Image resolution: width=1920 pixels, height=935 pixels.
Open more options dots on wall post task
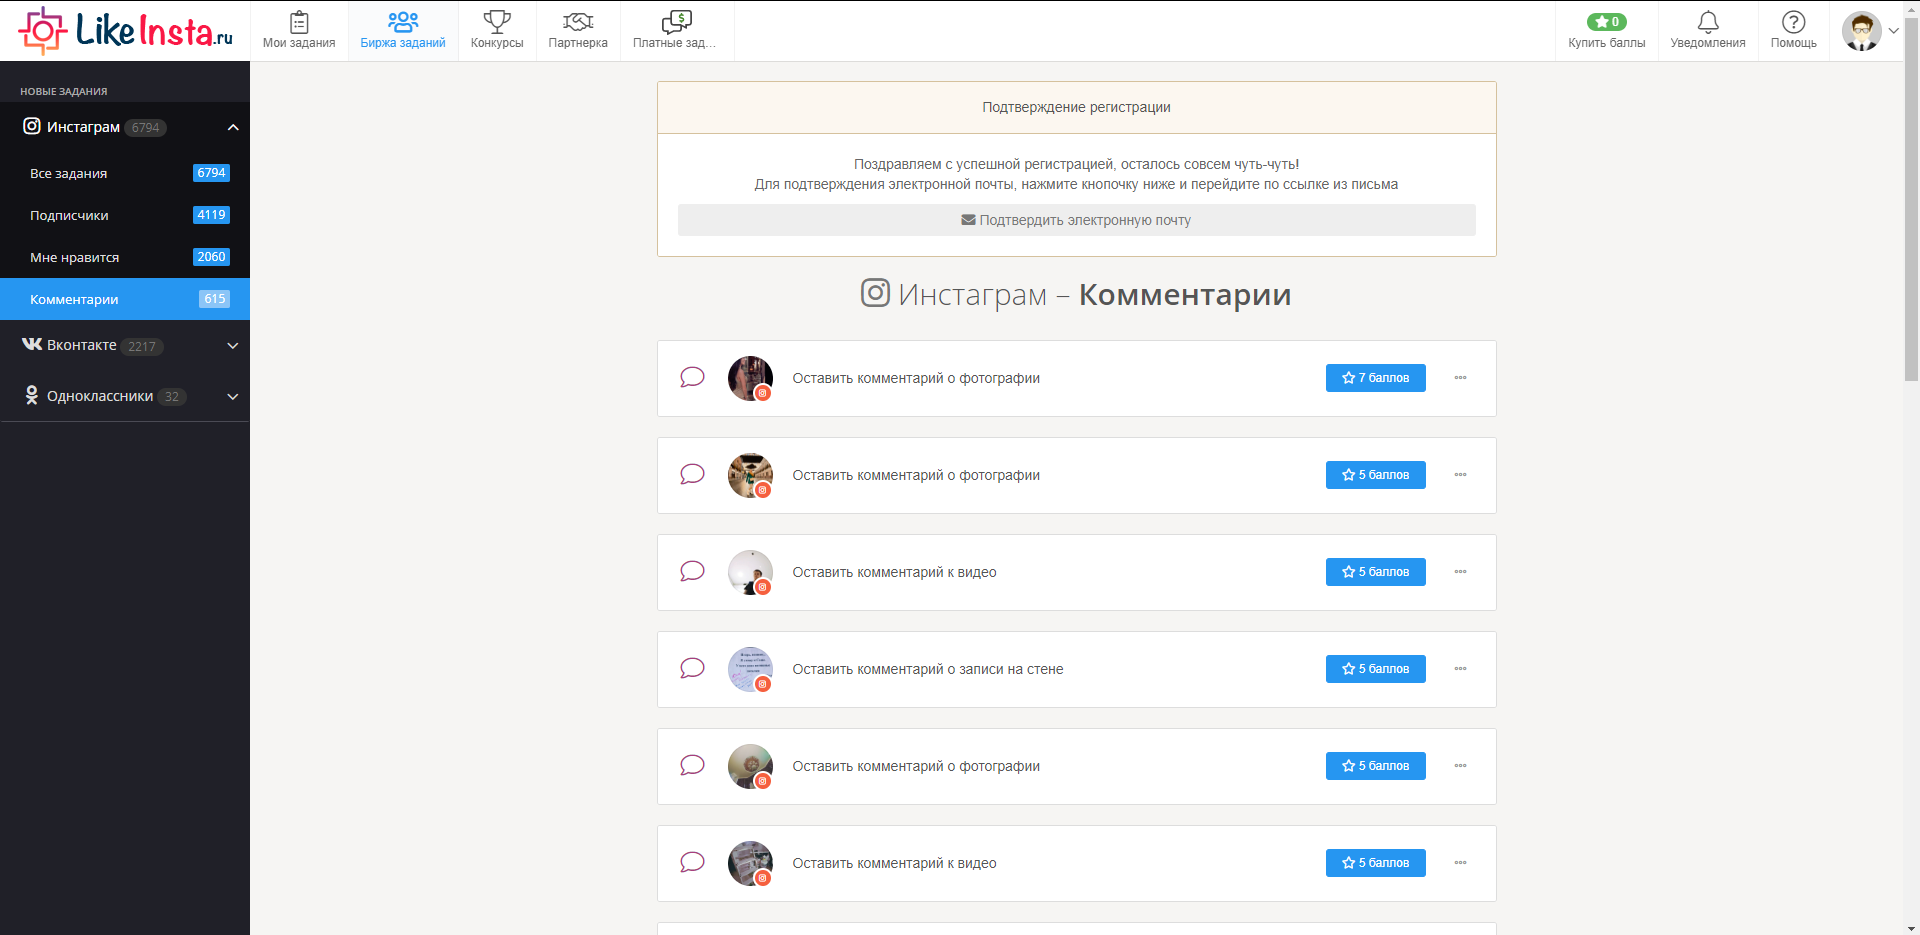pos(1460,669)
